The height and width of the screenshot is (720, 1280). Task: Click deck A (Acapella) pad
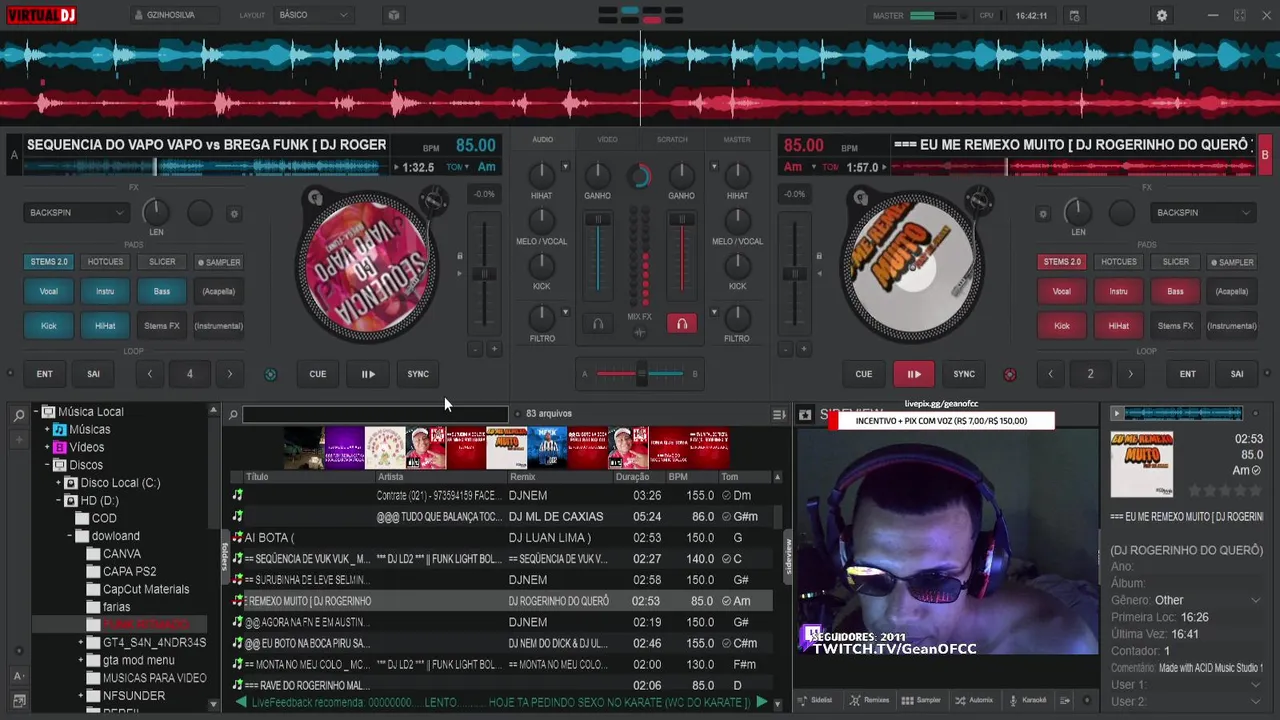tap(219, 291)
